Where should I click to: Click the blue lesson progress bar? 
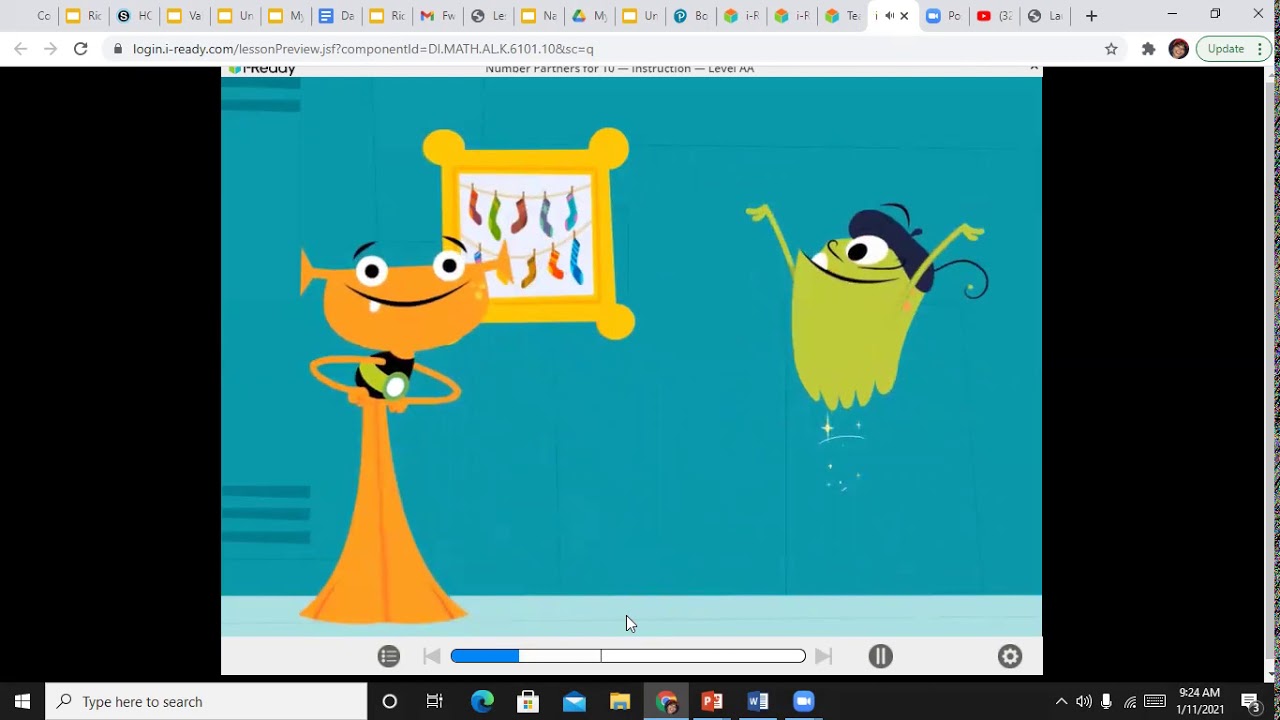(x=628, y=656)
